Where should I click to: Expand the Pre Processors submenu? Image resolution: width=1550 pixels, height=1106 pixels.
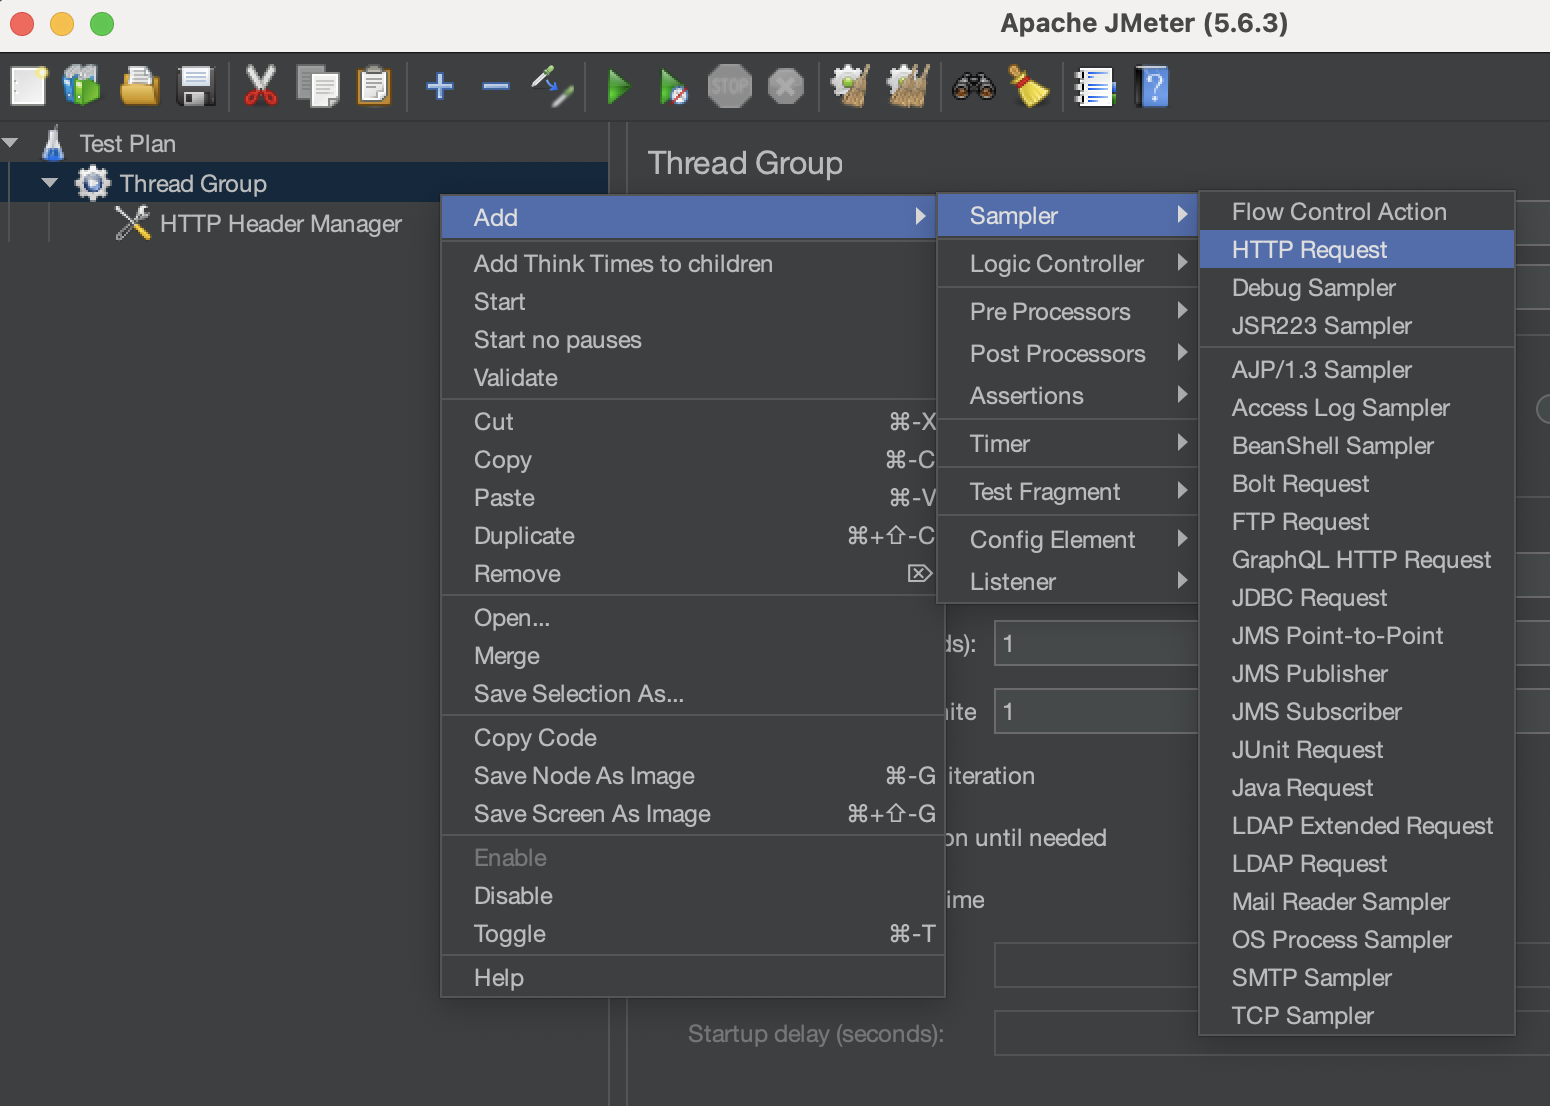click(1066, 311)
